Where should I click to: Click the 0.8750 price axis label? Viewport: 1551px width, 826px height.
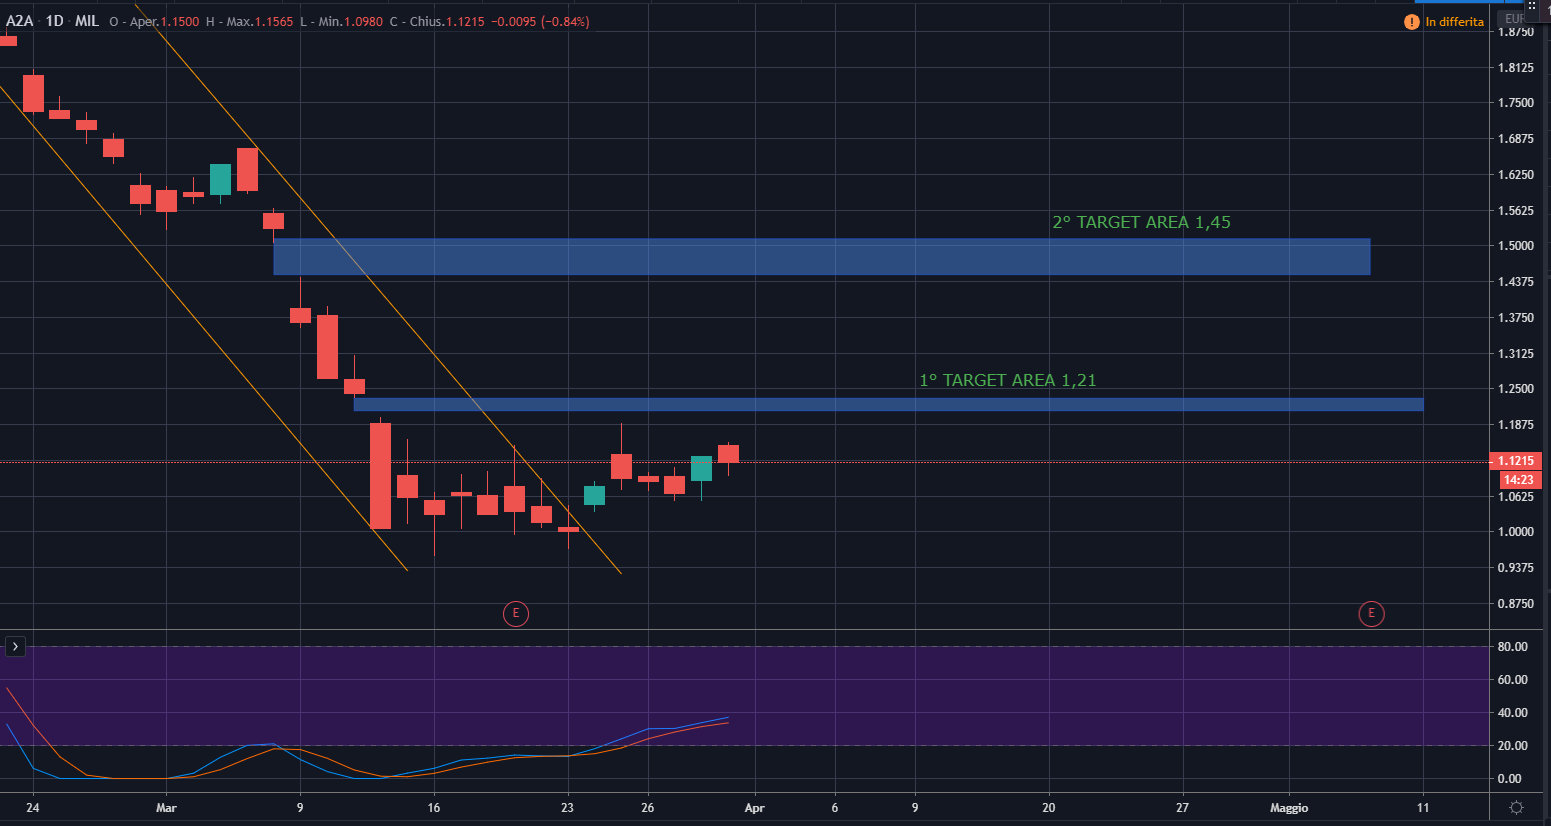(x=1516, y=603)
